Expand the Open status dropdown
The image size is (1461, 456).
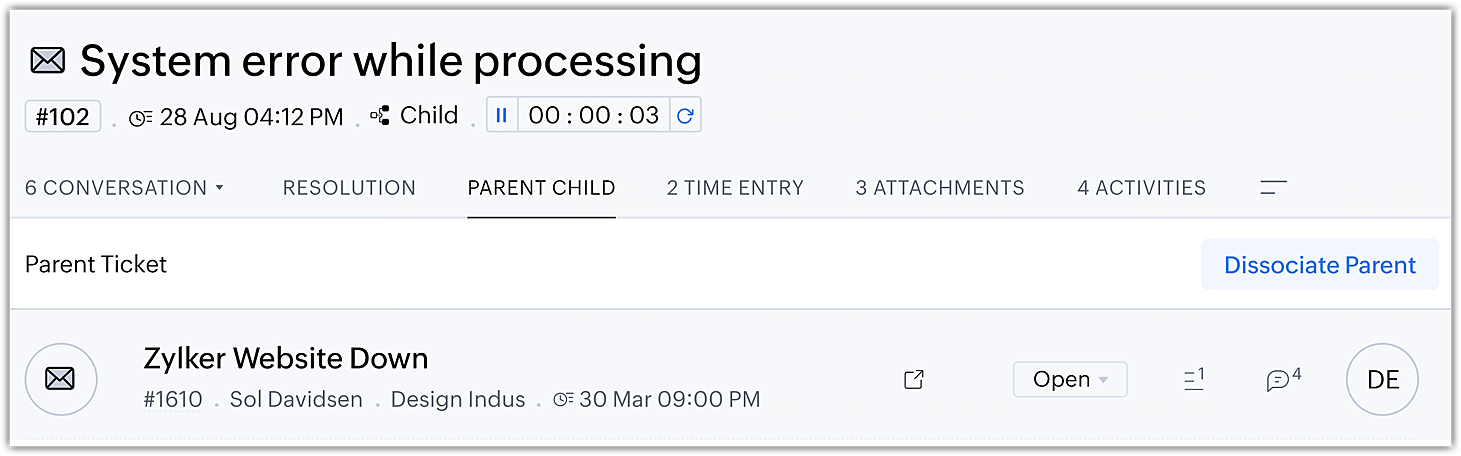pos(1070,379)
